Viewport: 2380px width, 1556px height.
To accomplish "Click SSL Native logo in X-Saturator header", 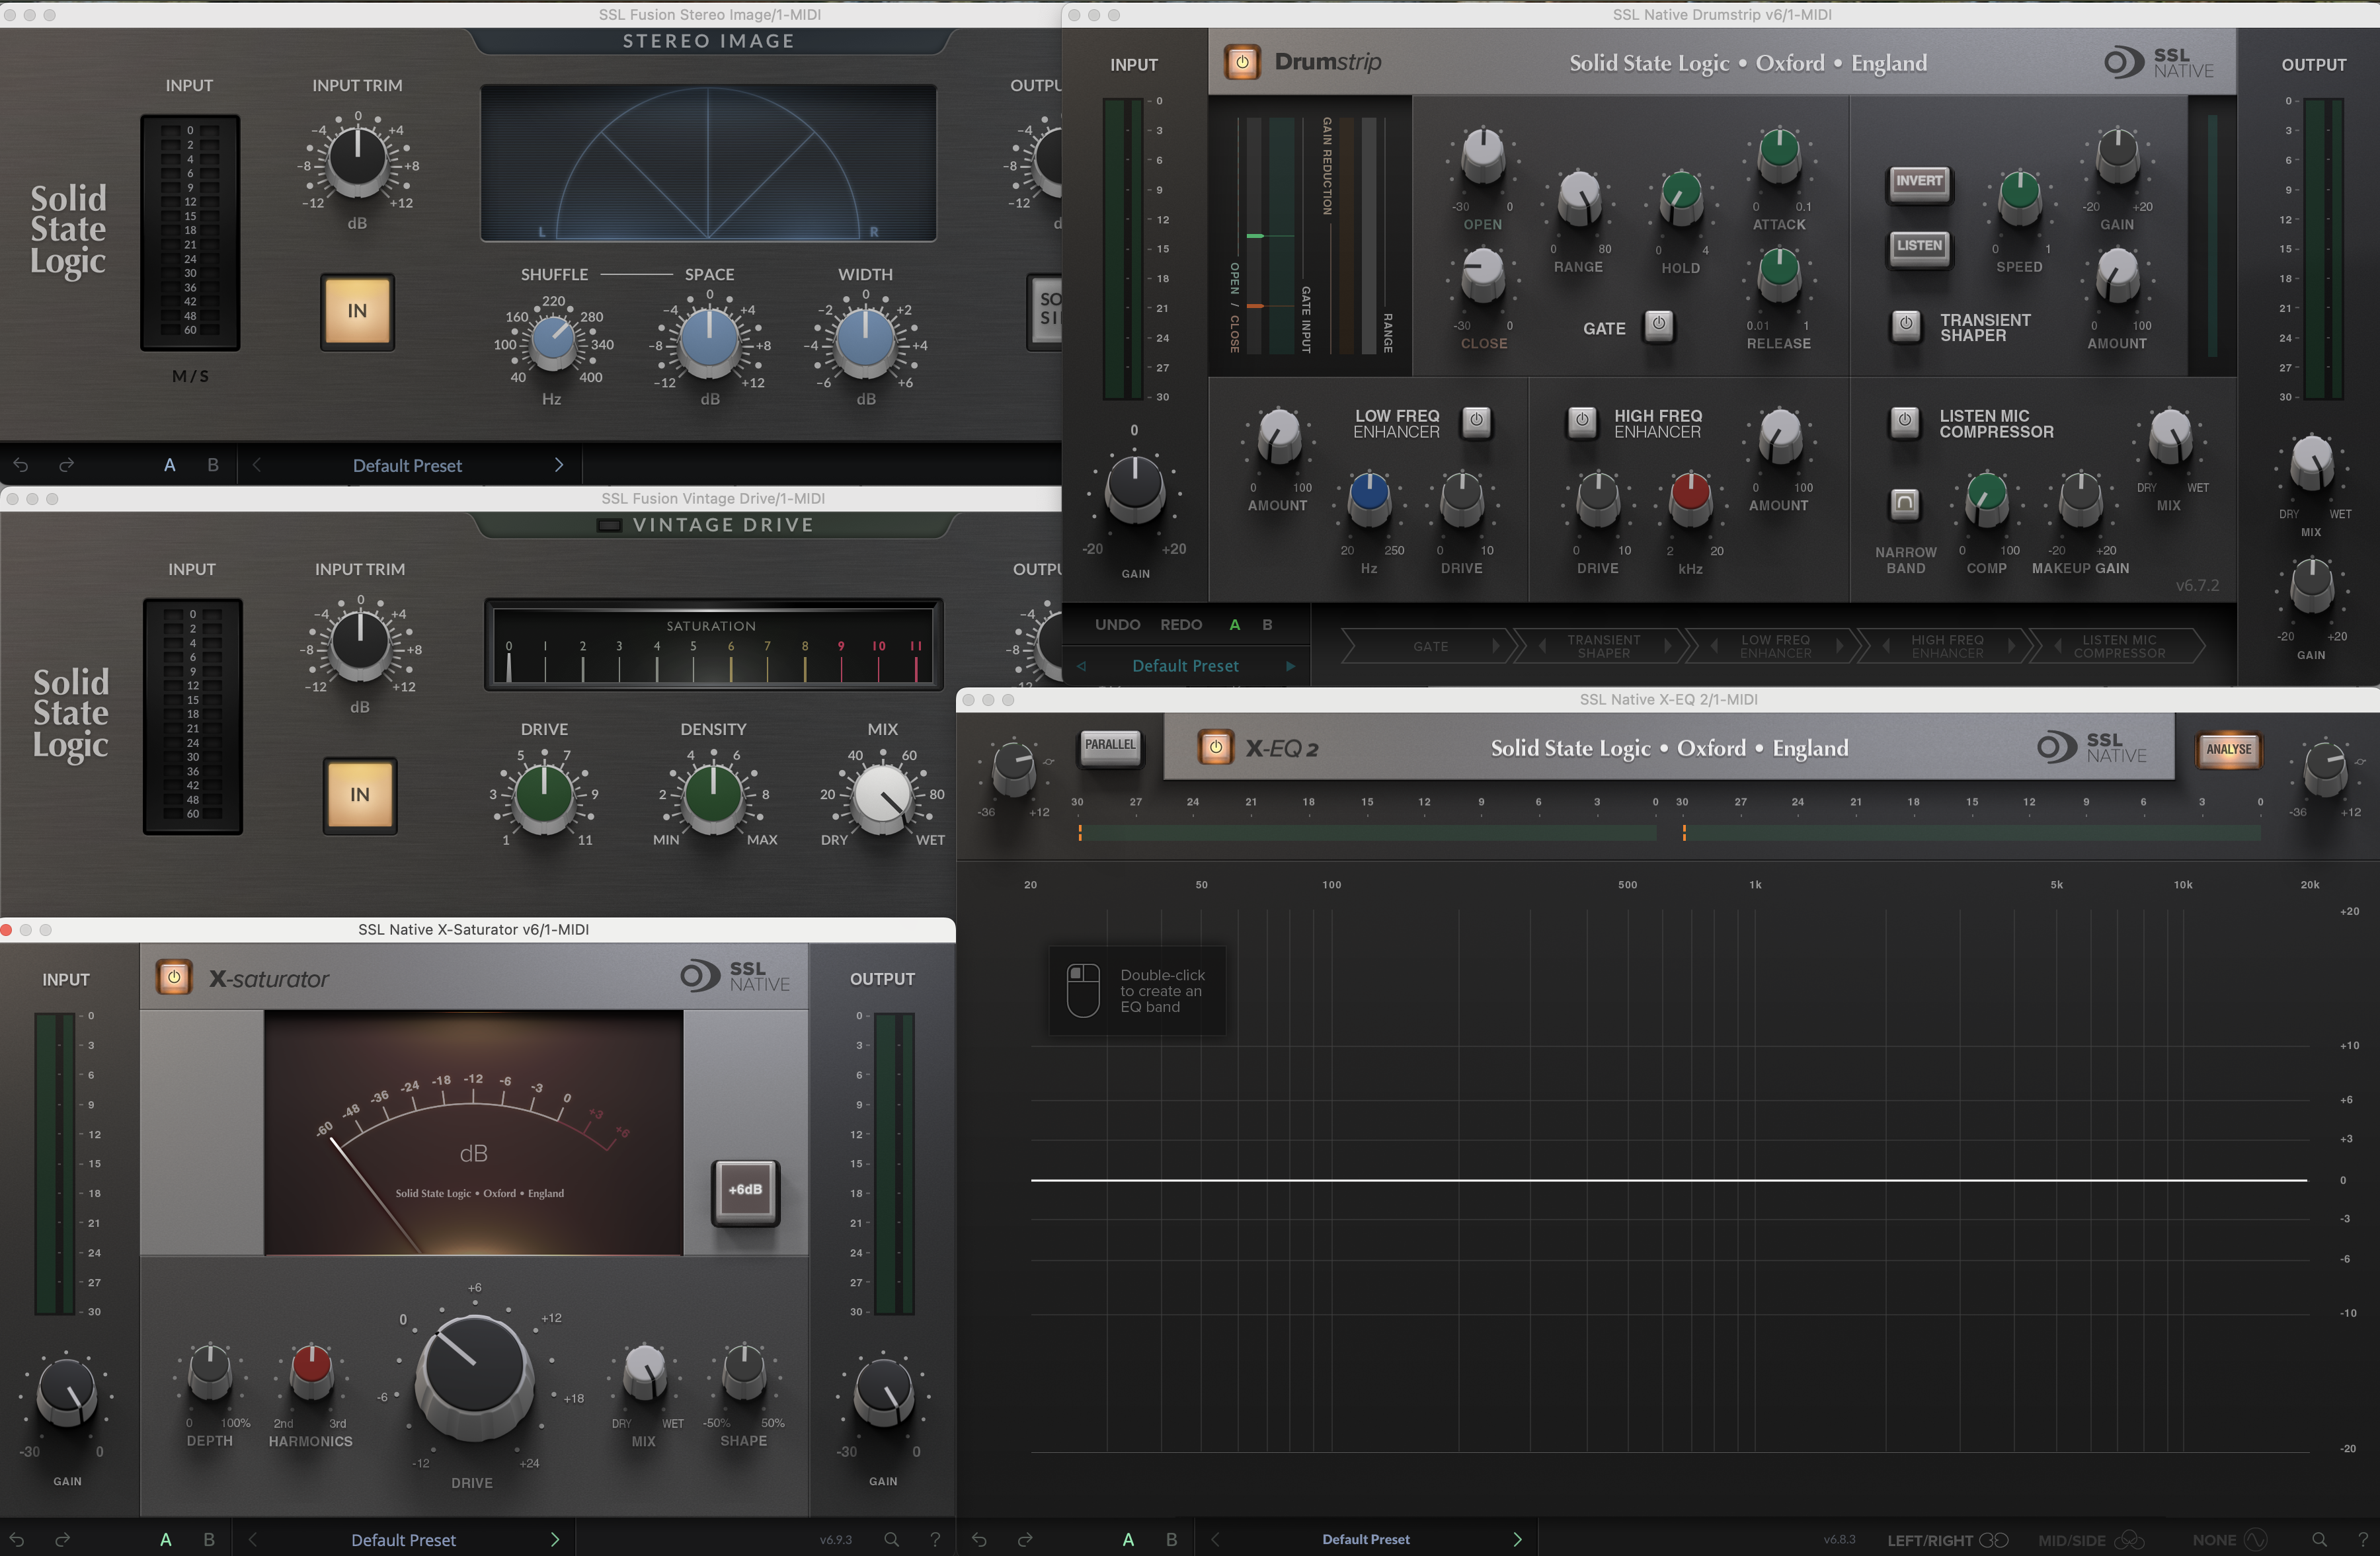I will tap(735, 976).
